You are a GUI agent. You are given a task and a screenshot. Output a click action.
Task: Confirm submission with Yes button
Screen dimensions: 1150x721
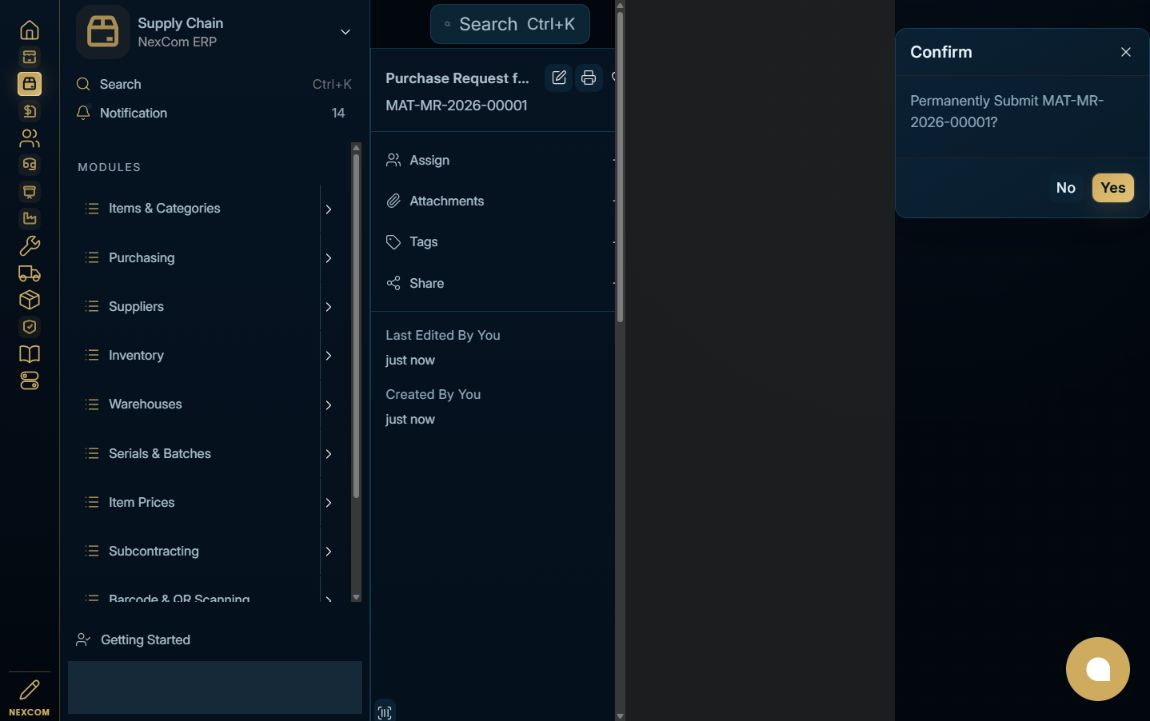(1113, 188)
